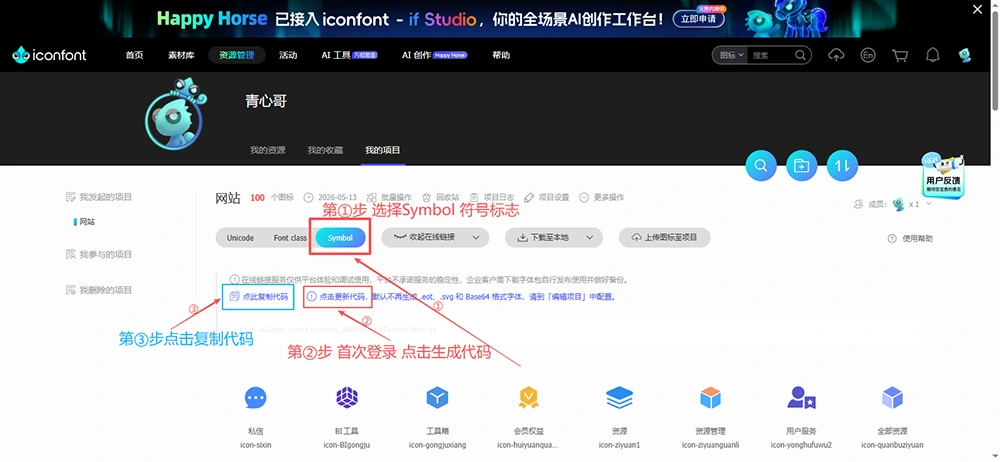Open the 图标 search type dropdown

coord(732,56)
